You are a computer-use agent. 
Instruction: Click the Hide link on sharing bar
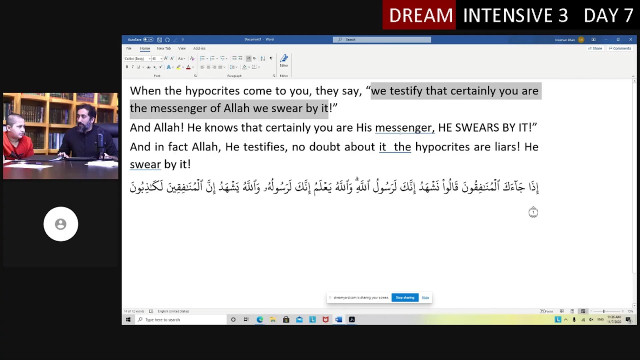pos(425,298)
